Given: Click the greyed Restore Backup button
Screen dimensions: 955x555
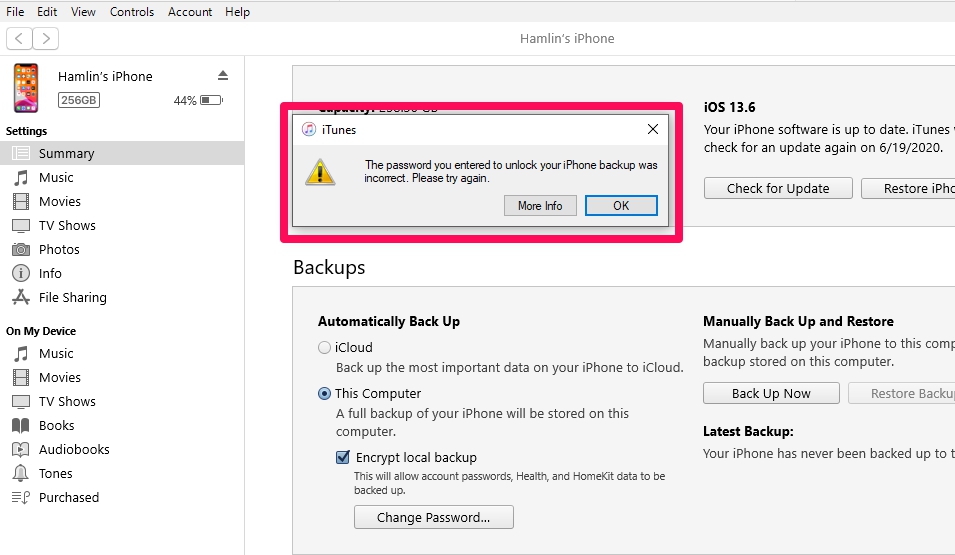Looking at the screenshot, I should click(901, 394).
